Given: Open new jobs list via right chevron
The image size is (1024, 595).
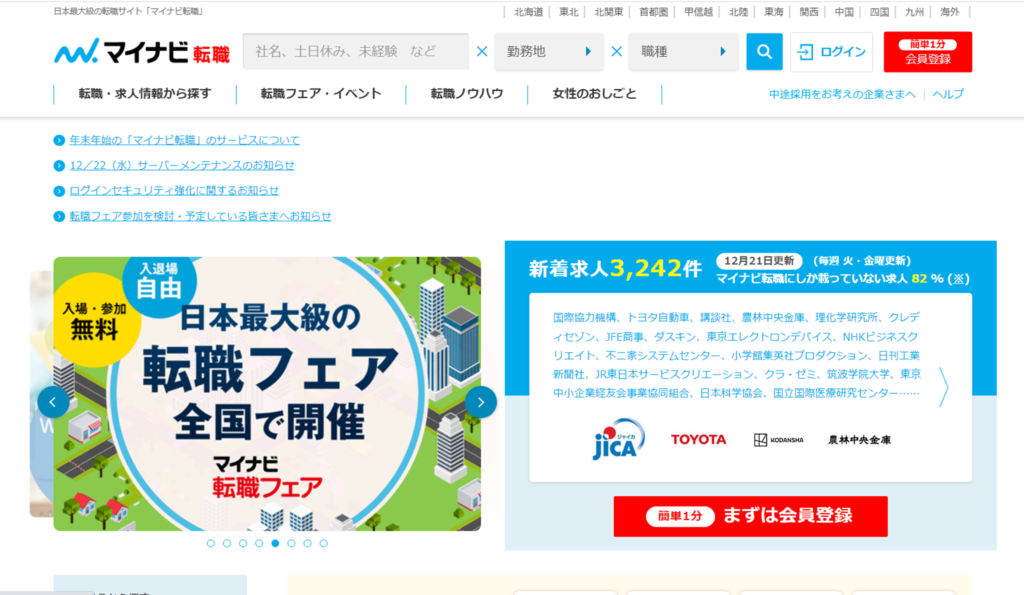Looking at the screenshot, I should pos(944,387).
